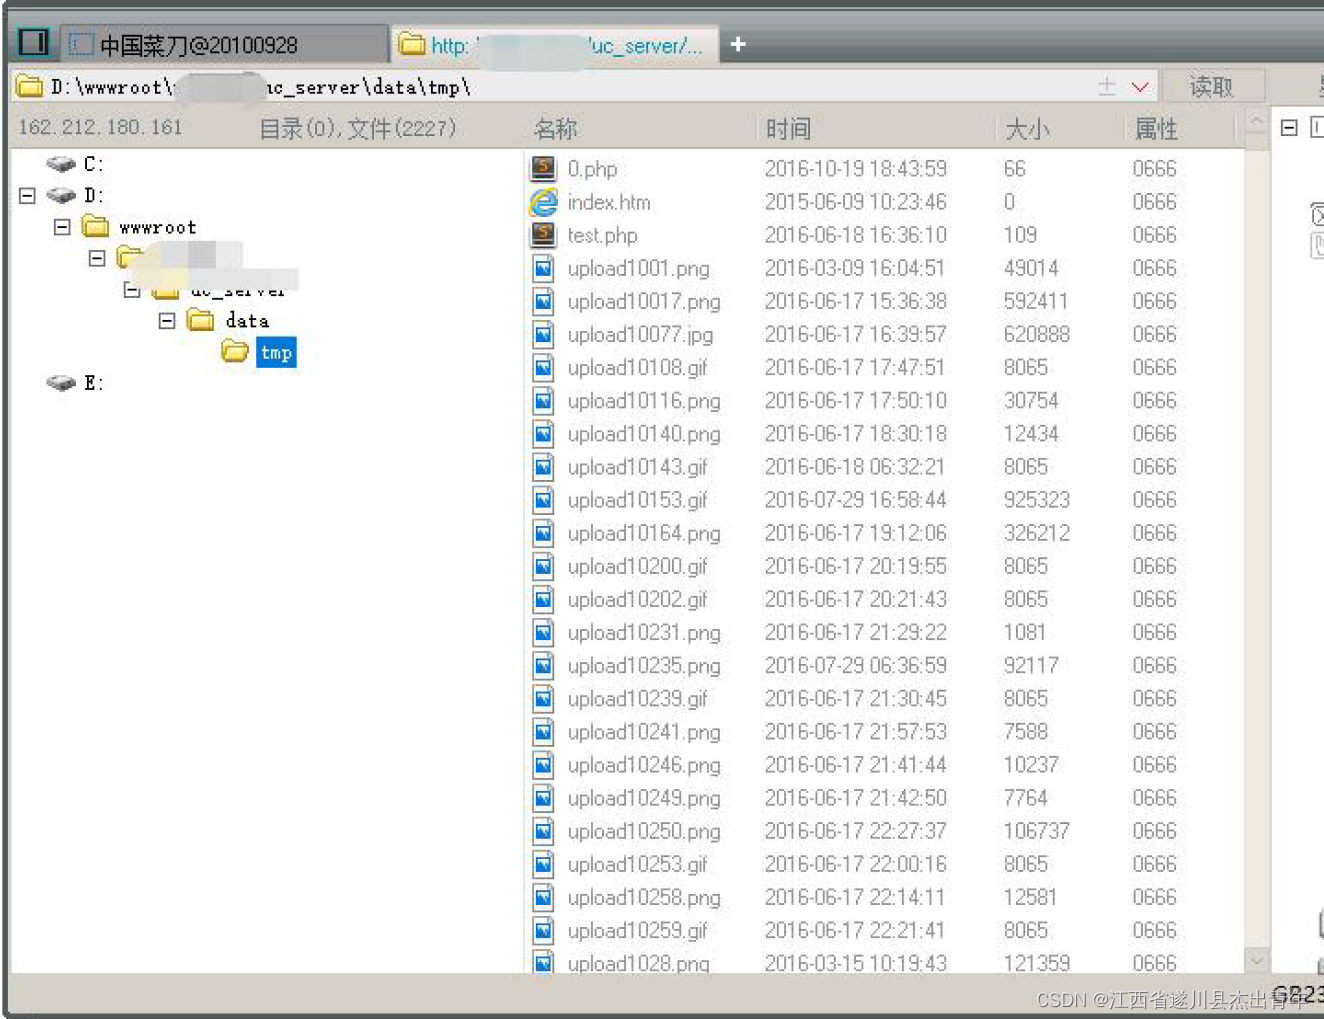Click the upload10077.jpg image icon

tap(543, 334)
